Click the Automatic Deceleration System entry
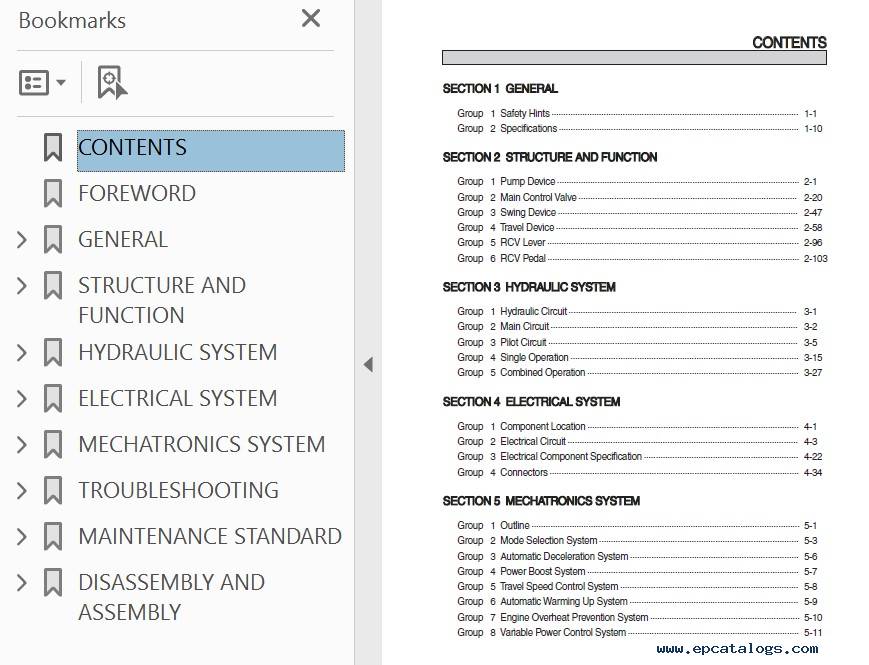 637,556
